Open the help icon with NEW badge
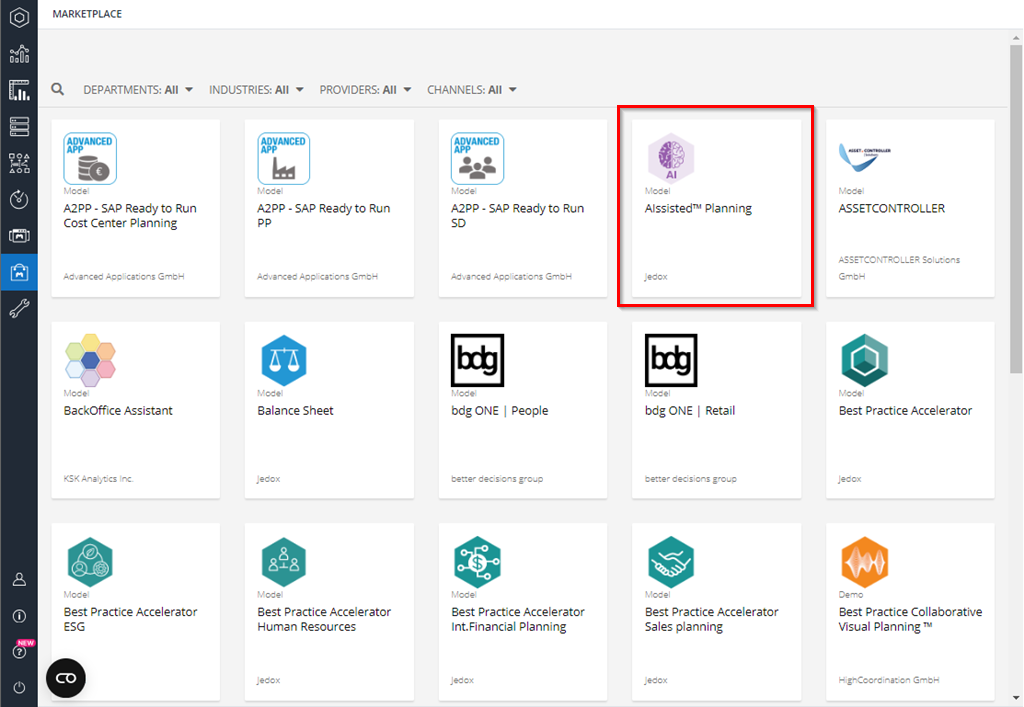Screen dimensions: 1024x707 19,652
